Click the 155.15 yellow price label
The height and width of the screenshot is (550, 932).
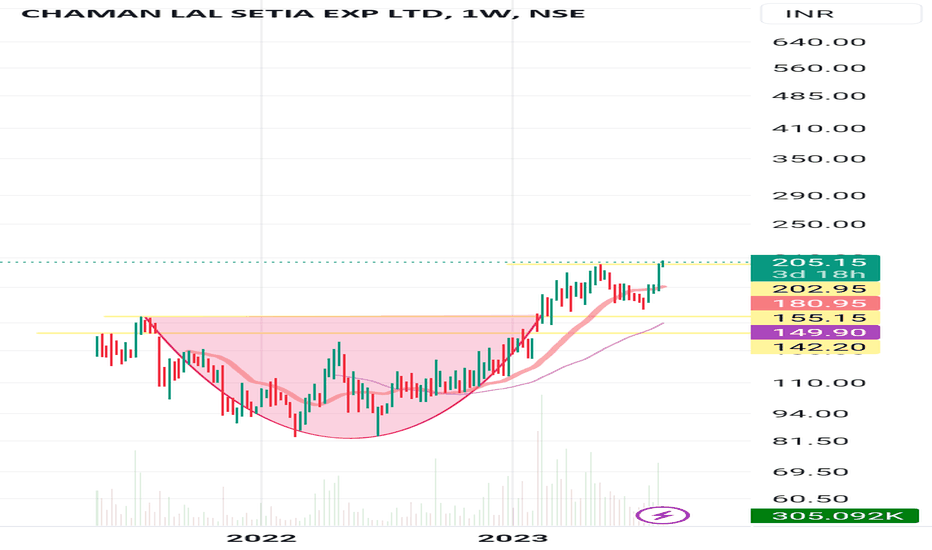coord(815,318)
